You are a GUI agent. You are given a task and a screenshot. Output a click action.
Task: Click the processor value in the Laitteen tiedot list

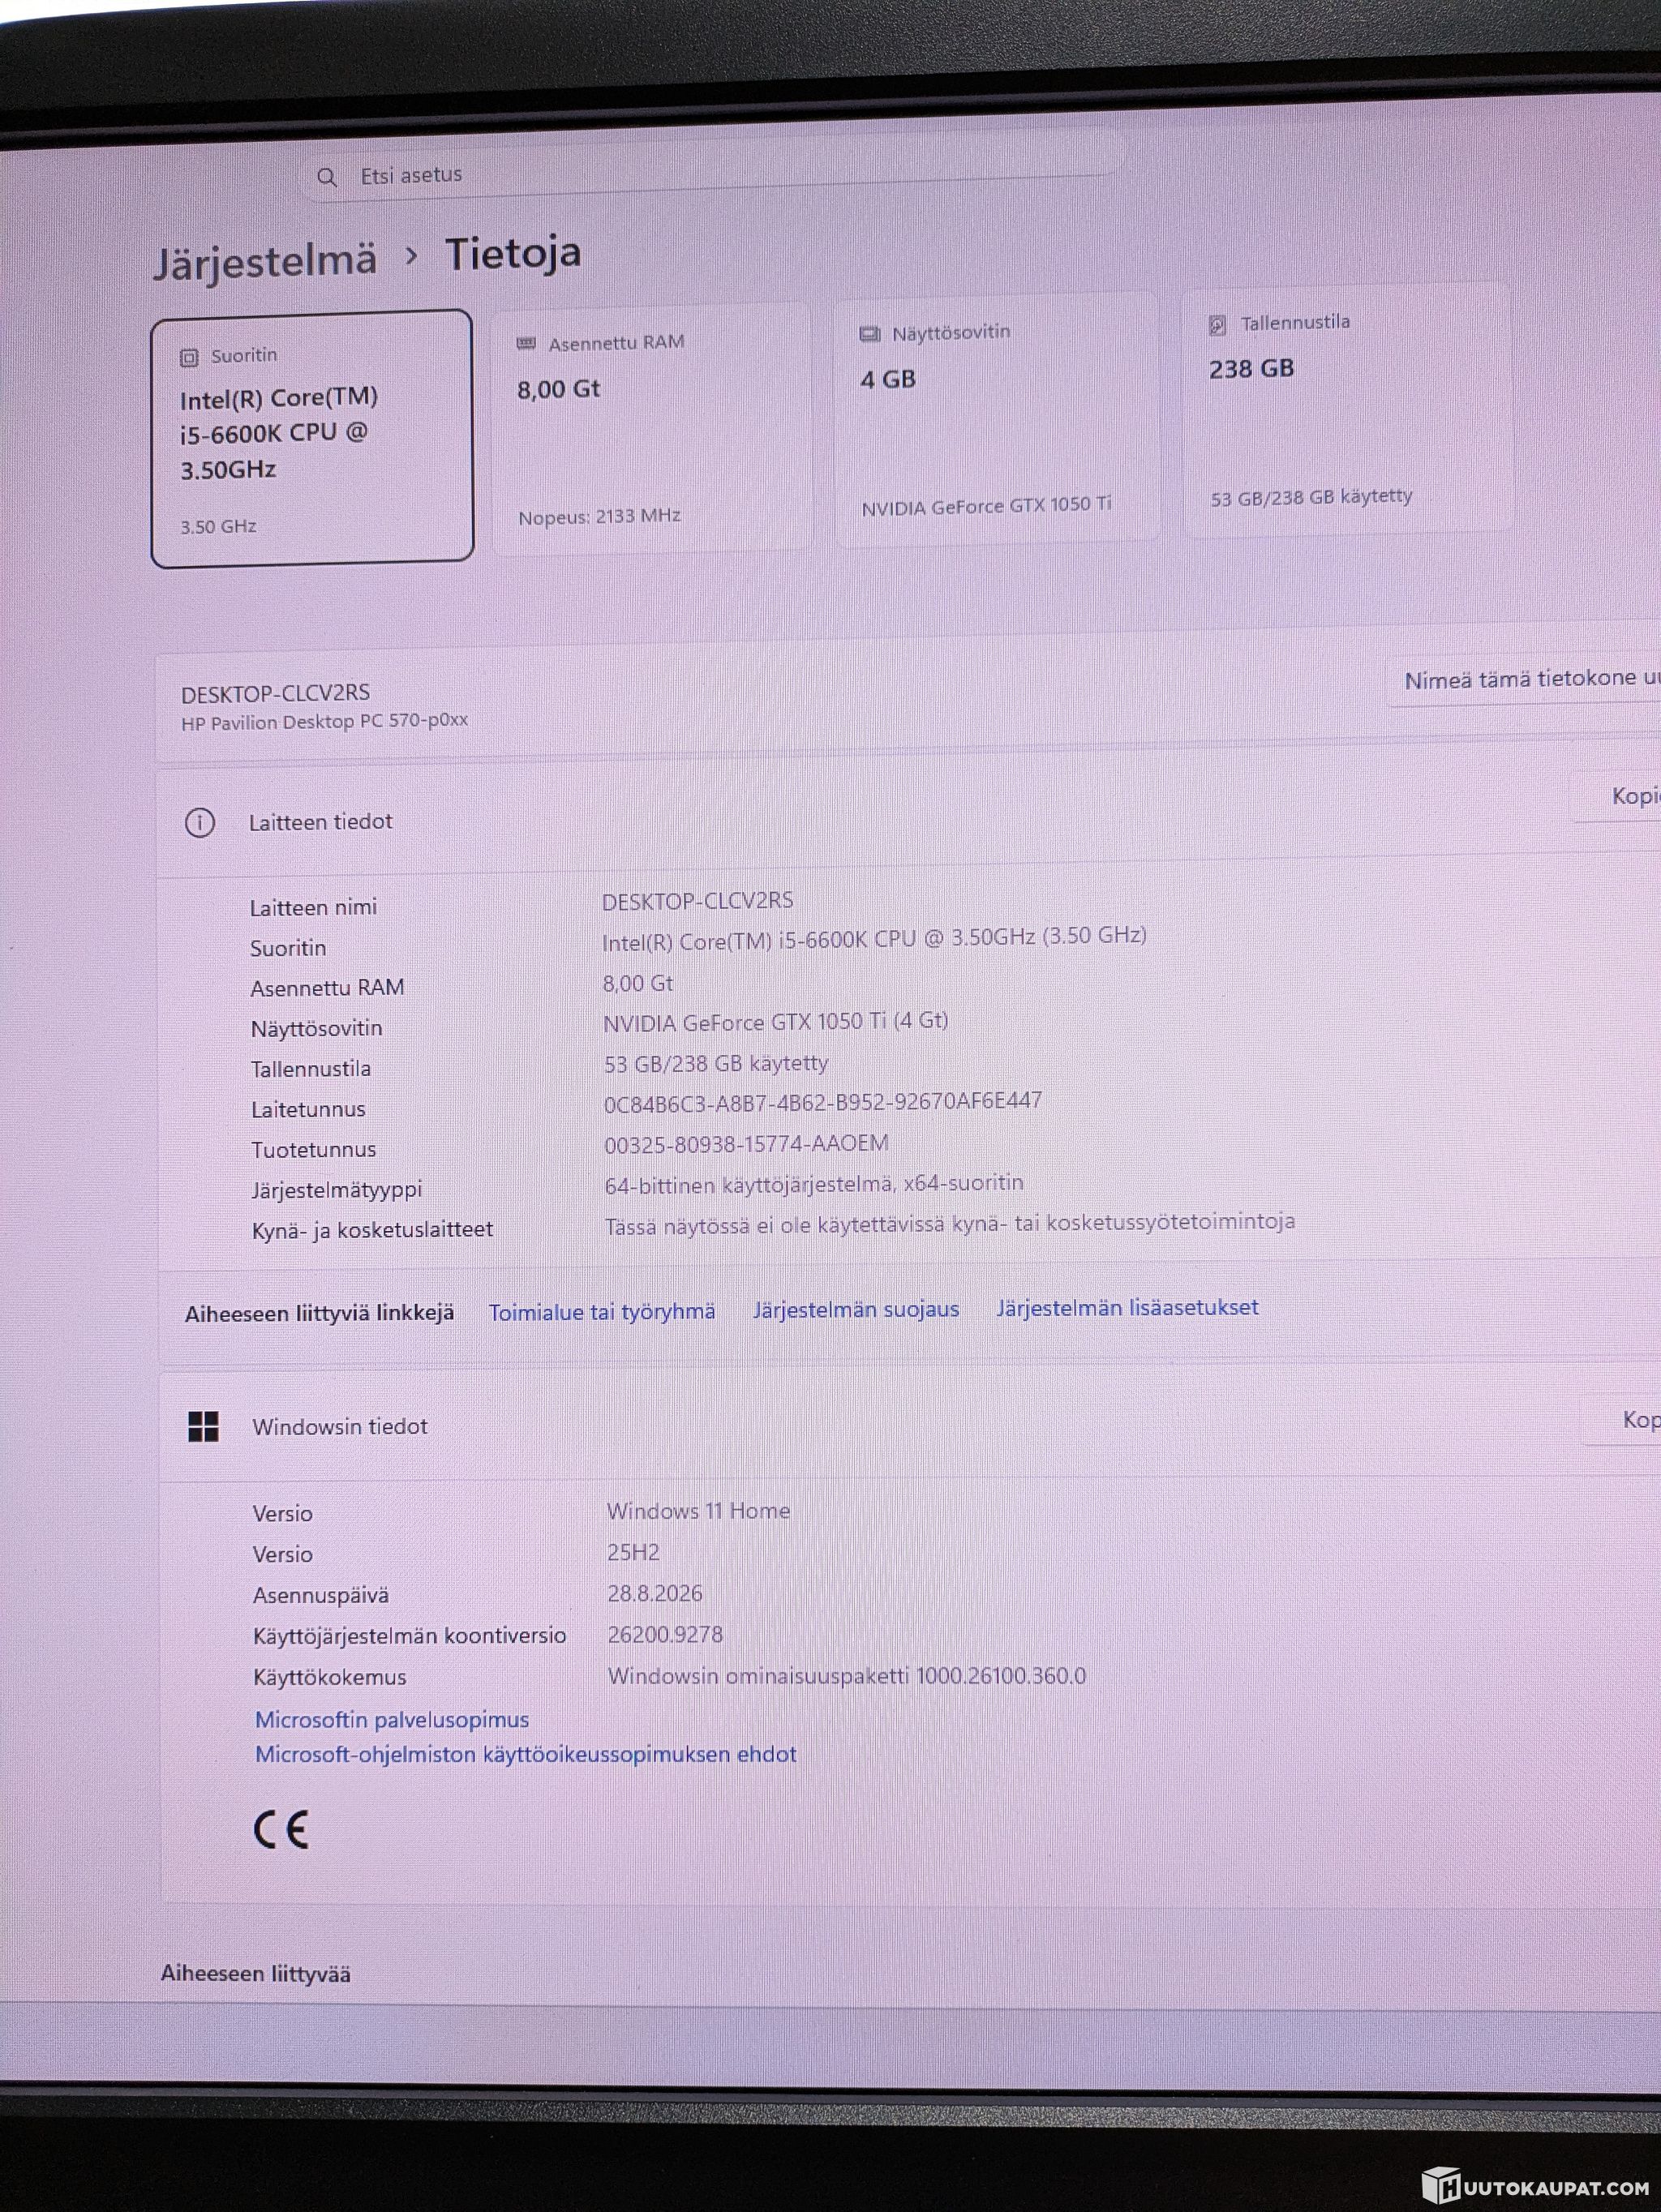click(x=874, y=939)
